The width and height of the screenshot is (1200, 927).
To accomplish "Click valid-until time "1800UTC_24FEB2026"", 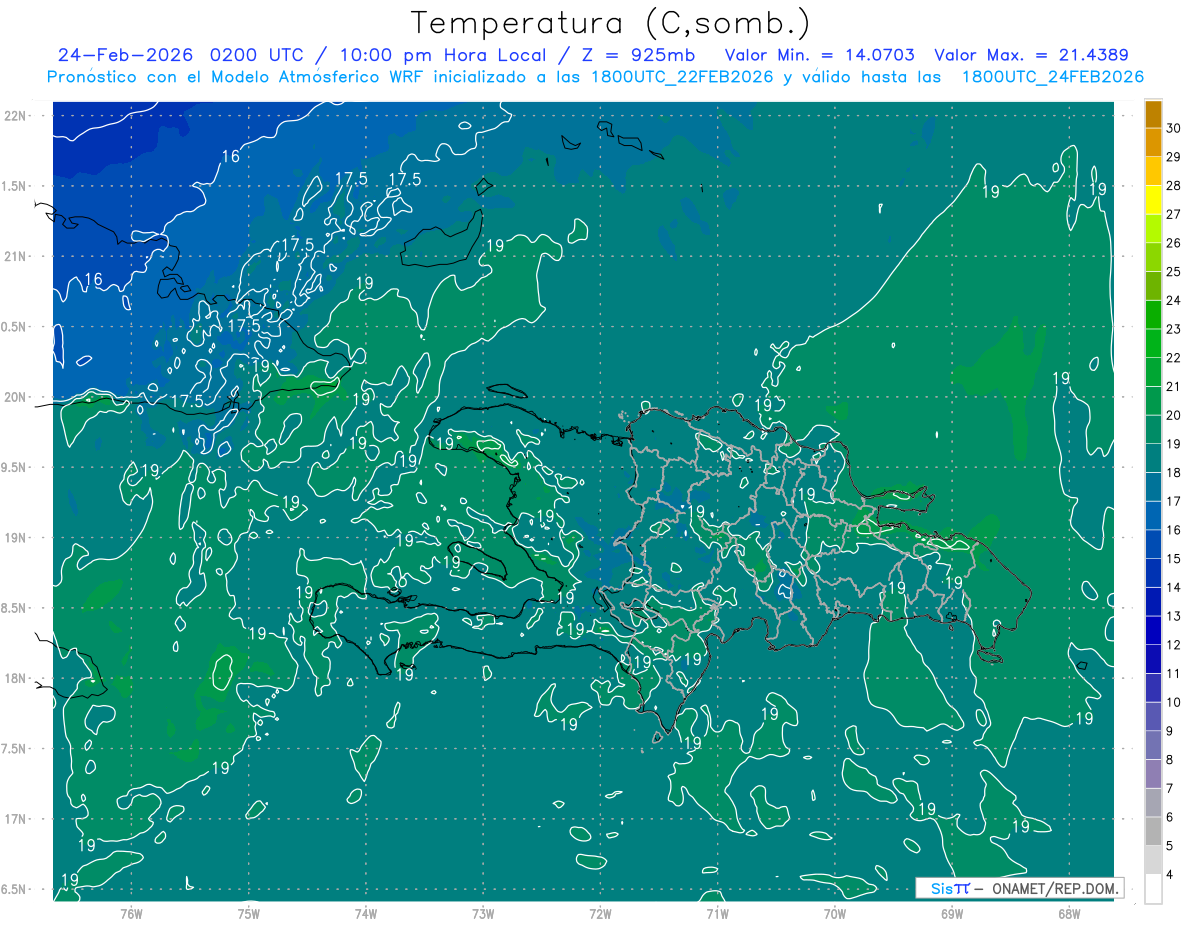I will click(x=1052, y=77).
